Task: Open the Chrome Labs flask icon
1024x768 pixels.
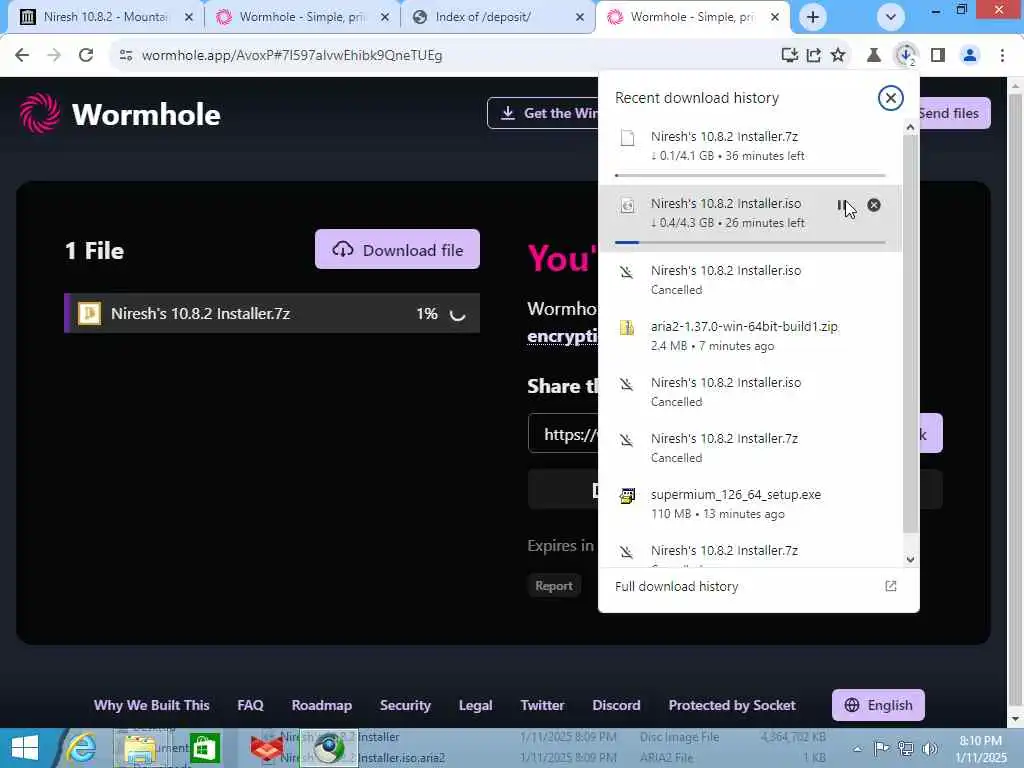Action: (873, 56)
